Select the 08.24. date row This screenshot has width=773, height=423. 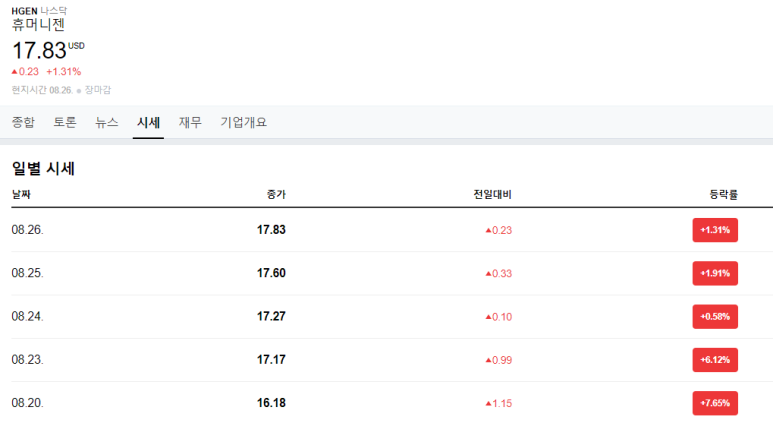pos(392,317)
